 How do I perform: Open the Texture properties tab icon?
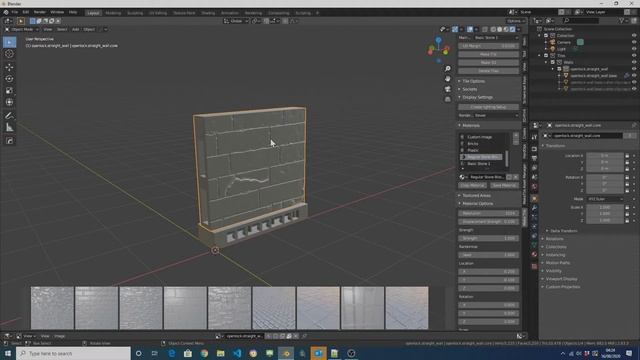[534, 266]
